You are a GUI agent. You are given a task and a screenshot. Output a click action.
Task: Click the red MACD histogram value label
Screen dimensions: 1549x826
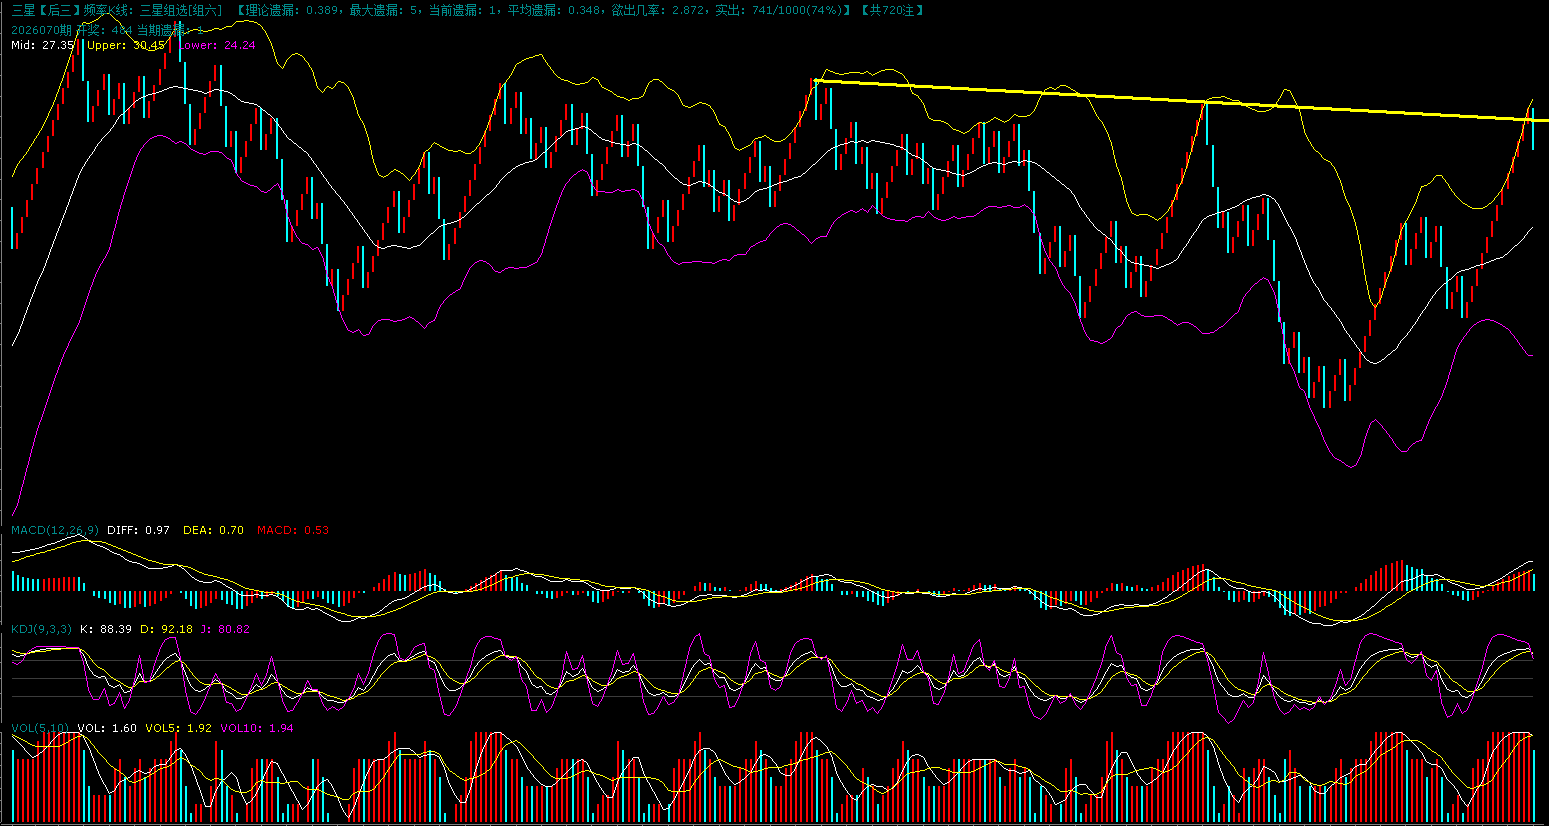292,530
